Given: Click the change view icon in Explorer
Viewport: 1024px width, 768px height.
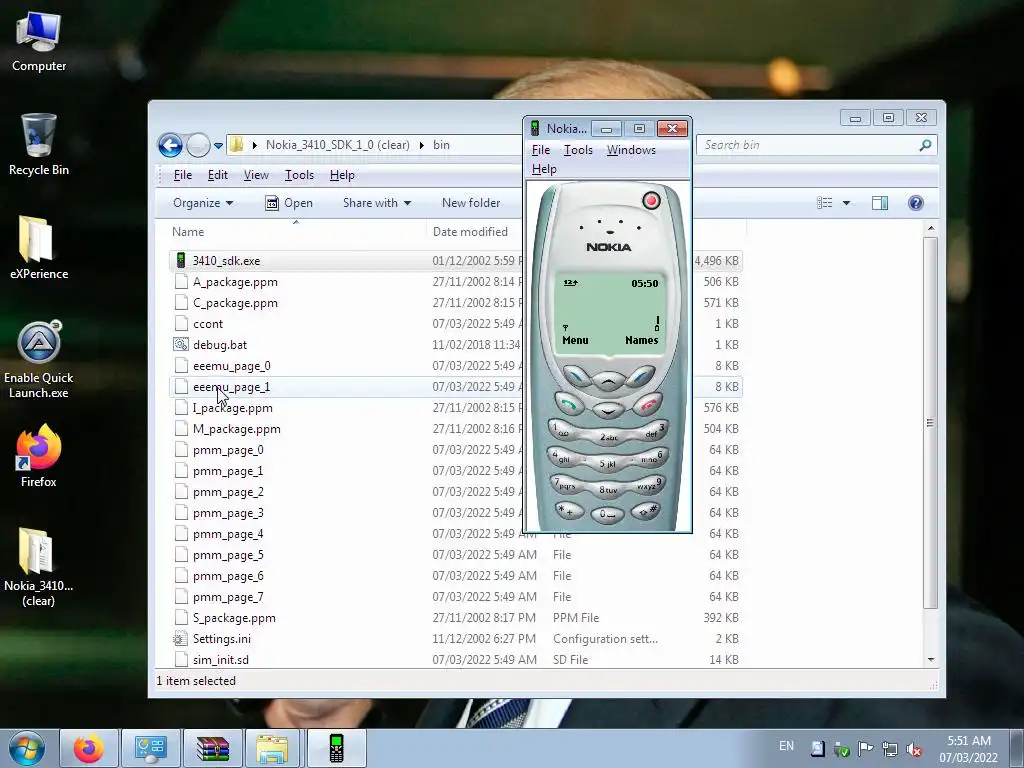Looking at the screenshot, I should (825, 203).
